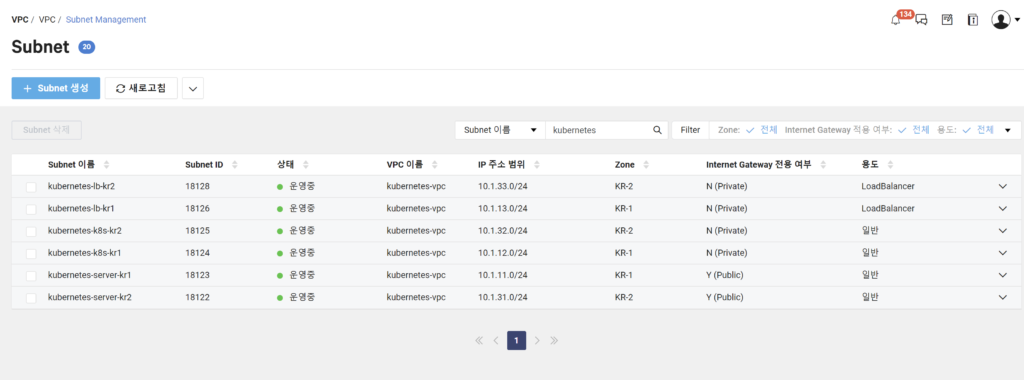Expand kubernetes-server-kr2 row details
The image size is (1024, 380).
pos(1003,298)
